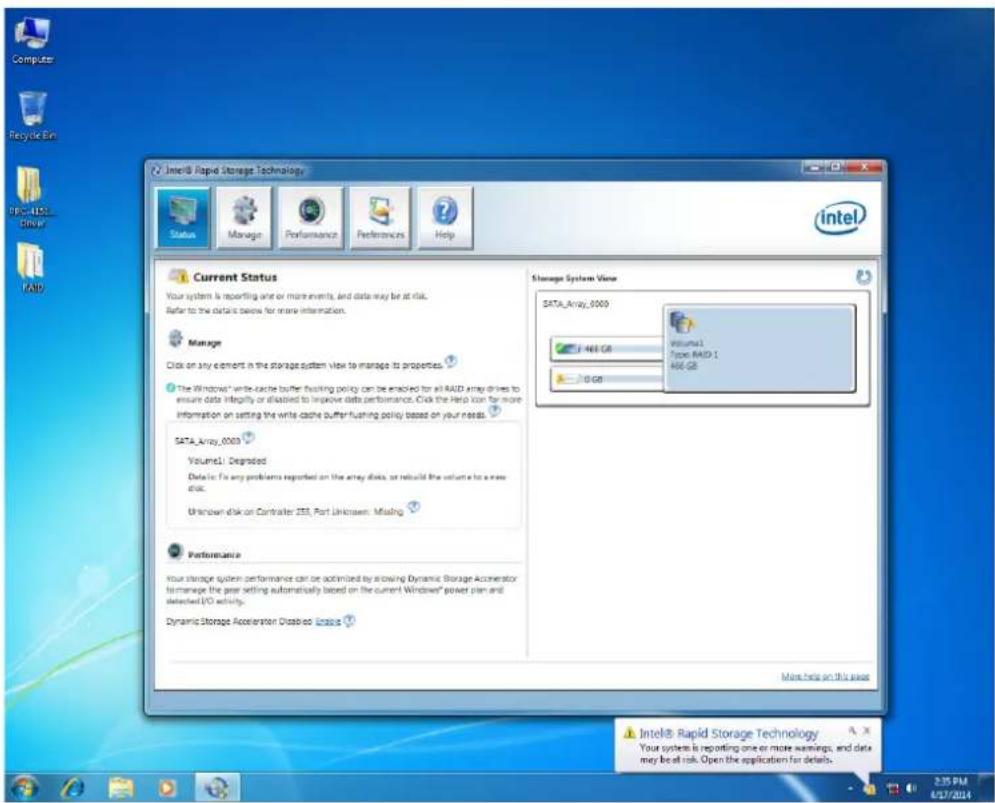Open options wrench in the notification balloon

(x=852, y=731)
